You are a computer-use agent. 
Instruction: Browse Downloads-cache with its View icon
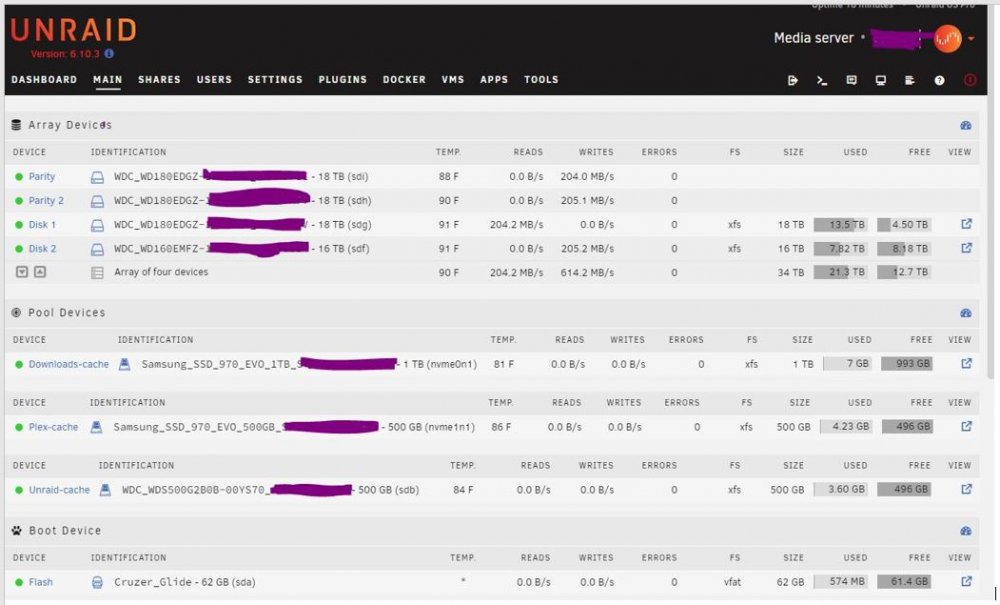[x=966, y=363]
